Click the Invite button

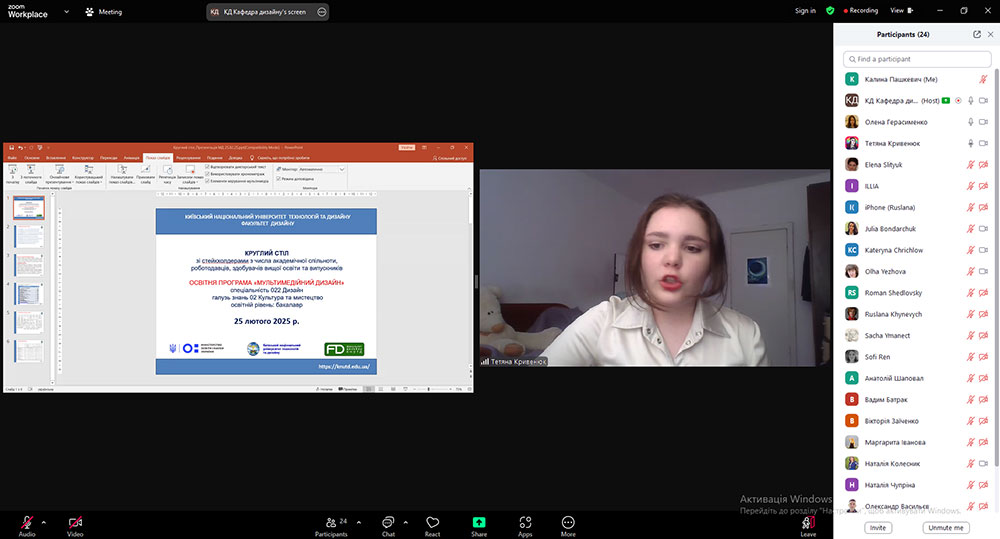click(x=878, y=528)
